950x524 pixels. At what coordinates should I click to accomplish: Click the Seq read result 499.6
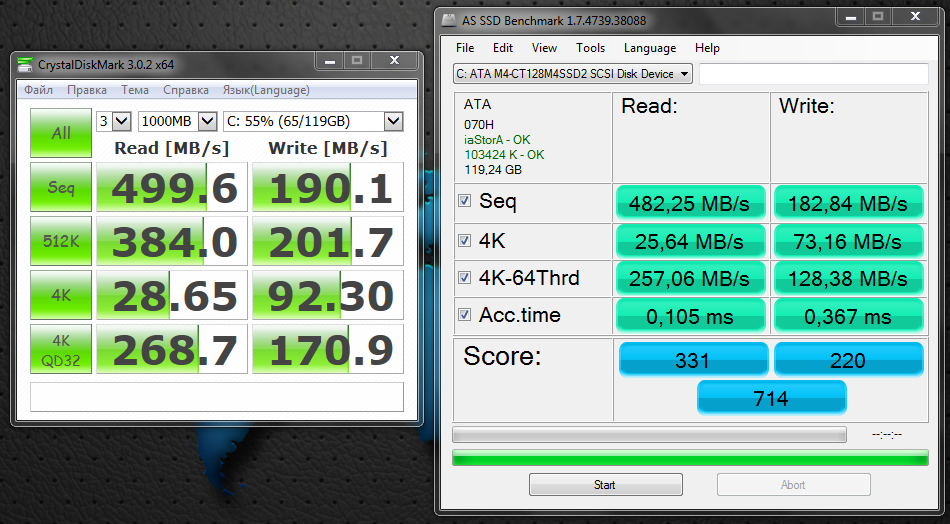tap(172, 187)
